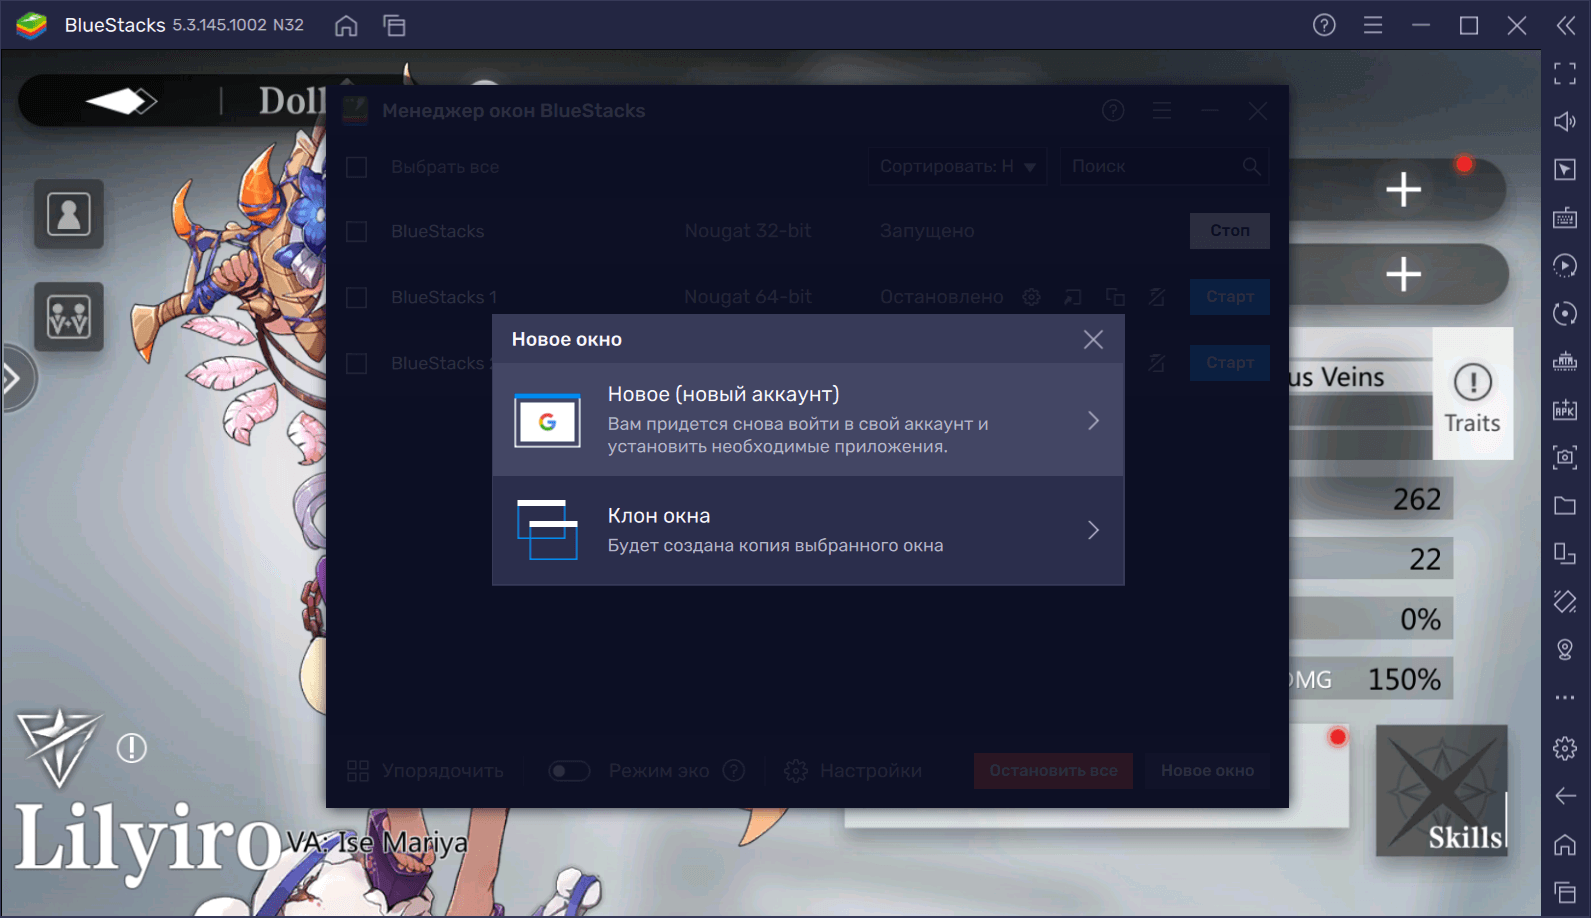Show more sidebar tools via three dots

click(x=1565, y=698)
